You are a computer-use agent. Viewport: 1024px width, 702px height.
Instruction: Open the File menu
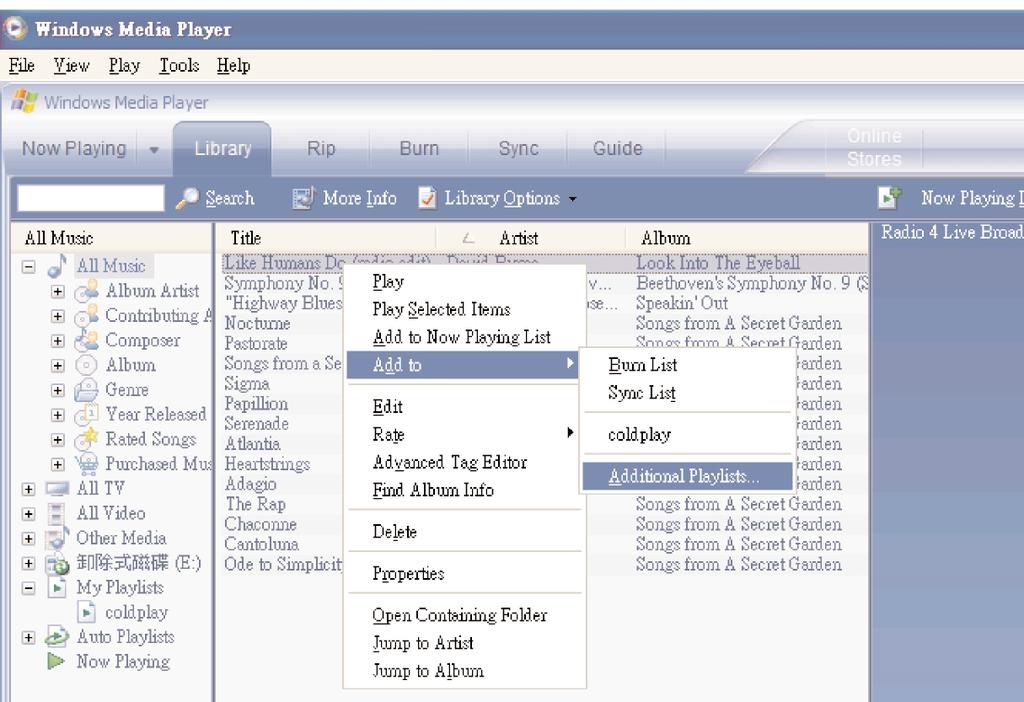coord(22,65)
